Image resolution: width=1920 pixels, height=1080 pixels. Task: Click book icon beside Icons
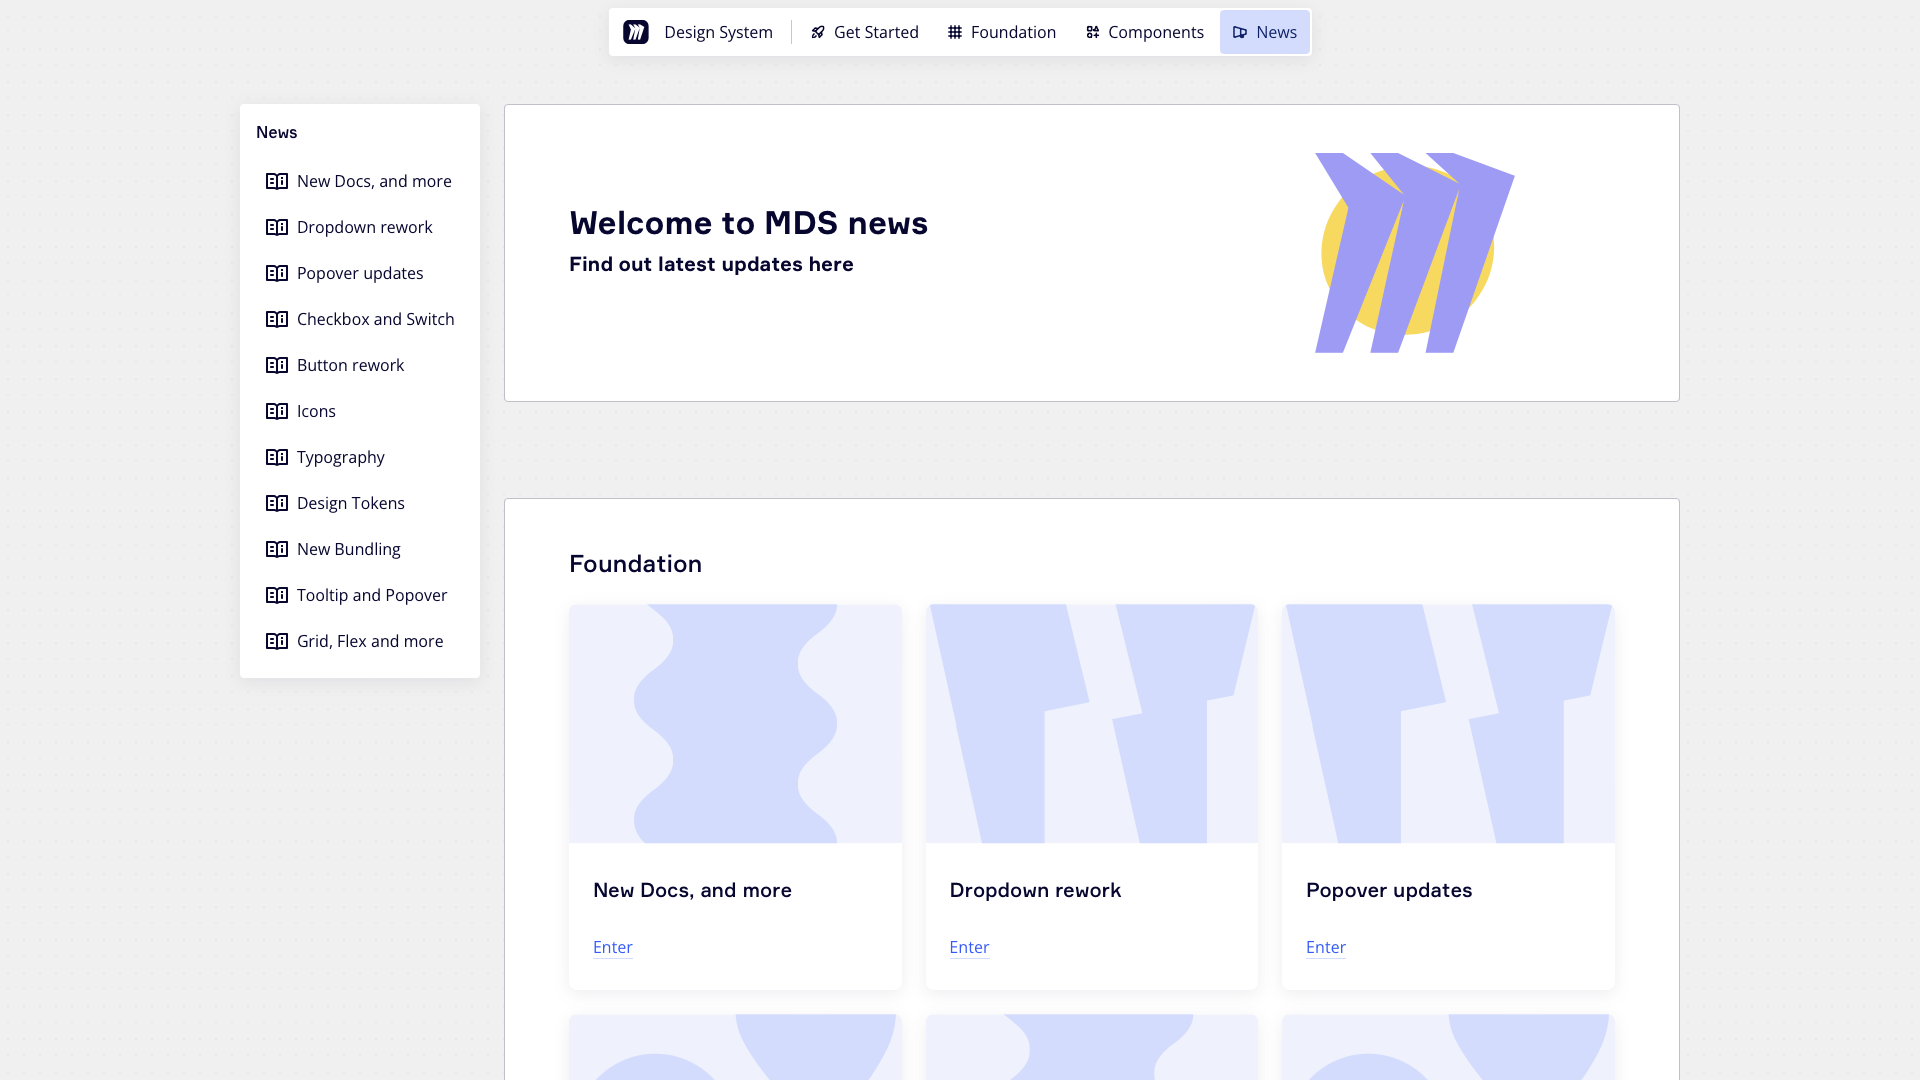coord(277,411)
